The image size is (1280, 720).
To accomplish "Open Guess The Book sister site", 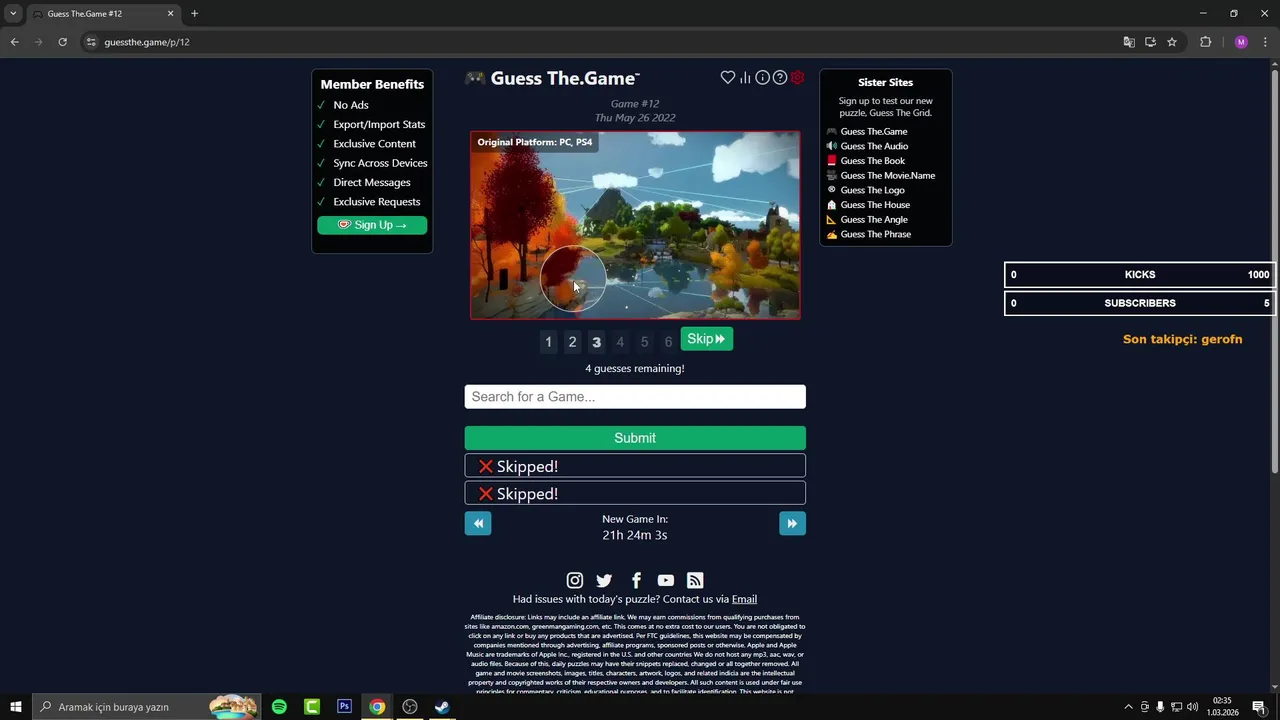I will click(872, 161).
